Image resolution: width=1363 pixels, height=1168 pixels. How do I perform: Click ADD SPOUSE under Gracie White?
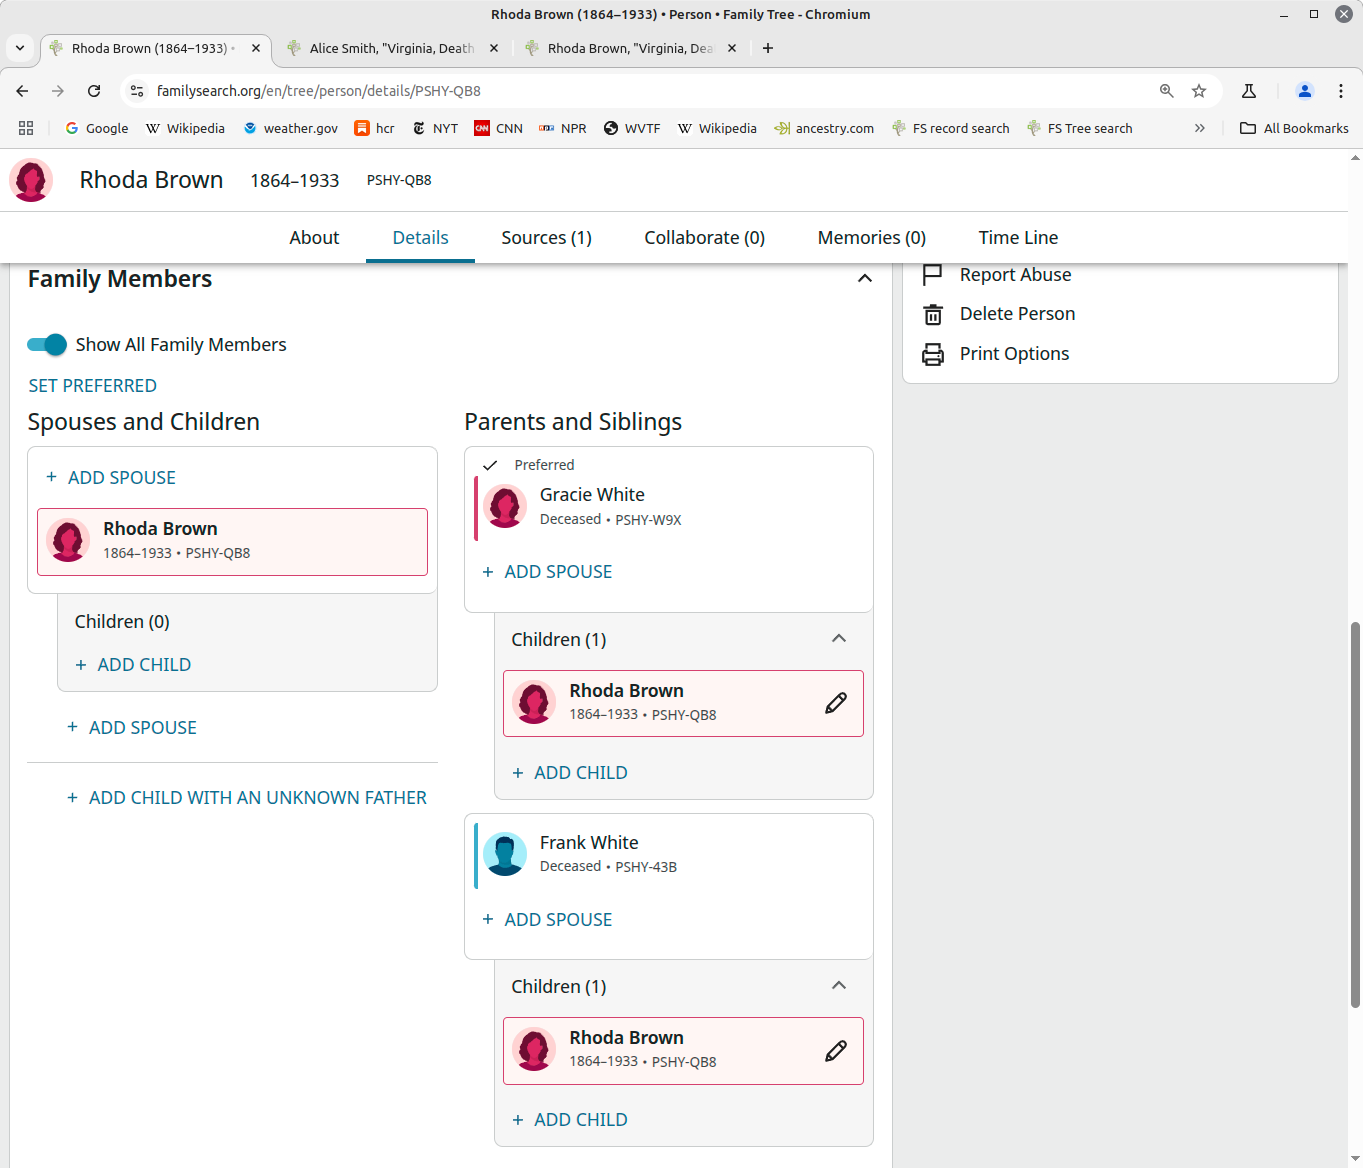(x=547, y=572)
